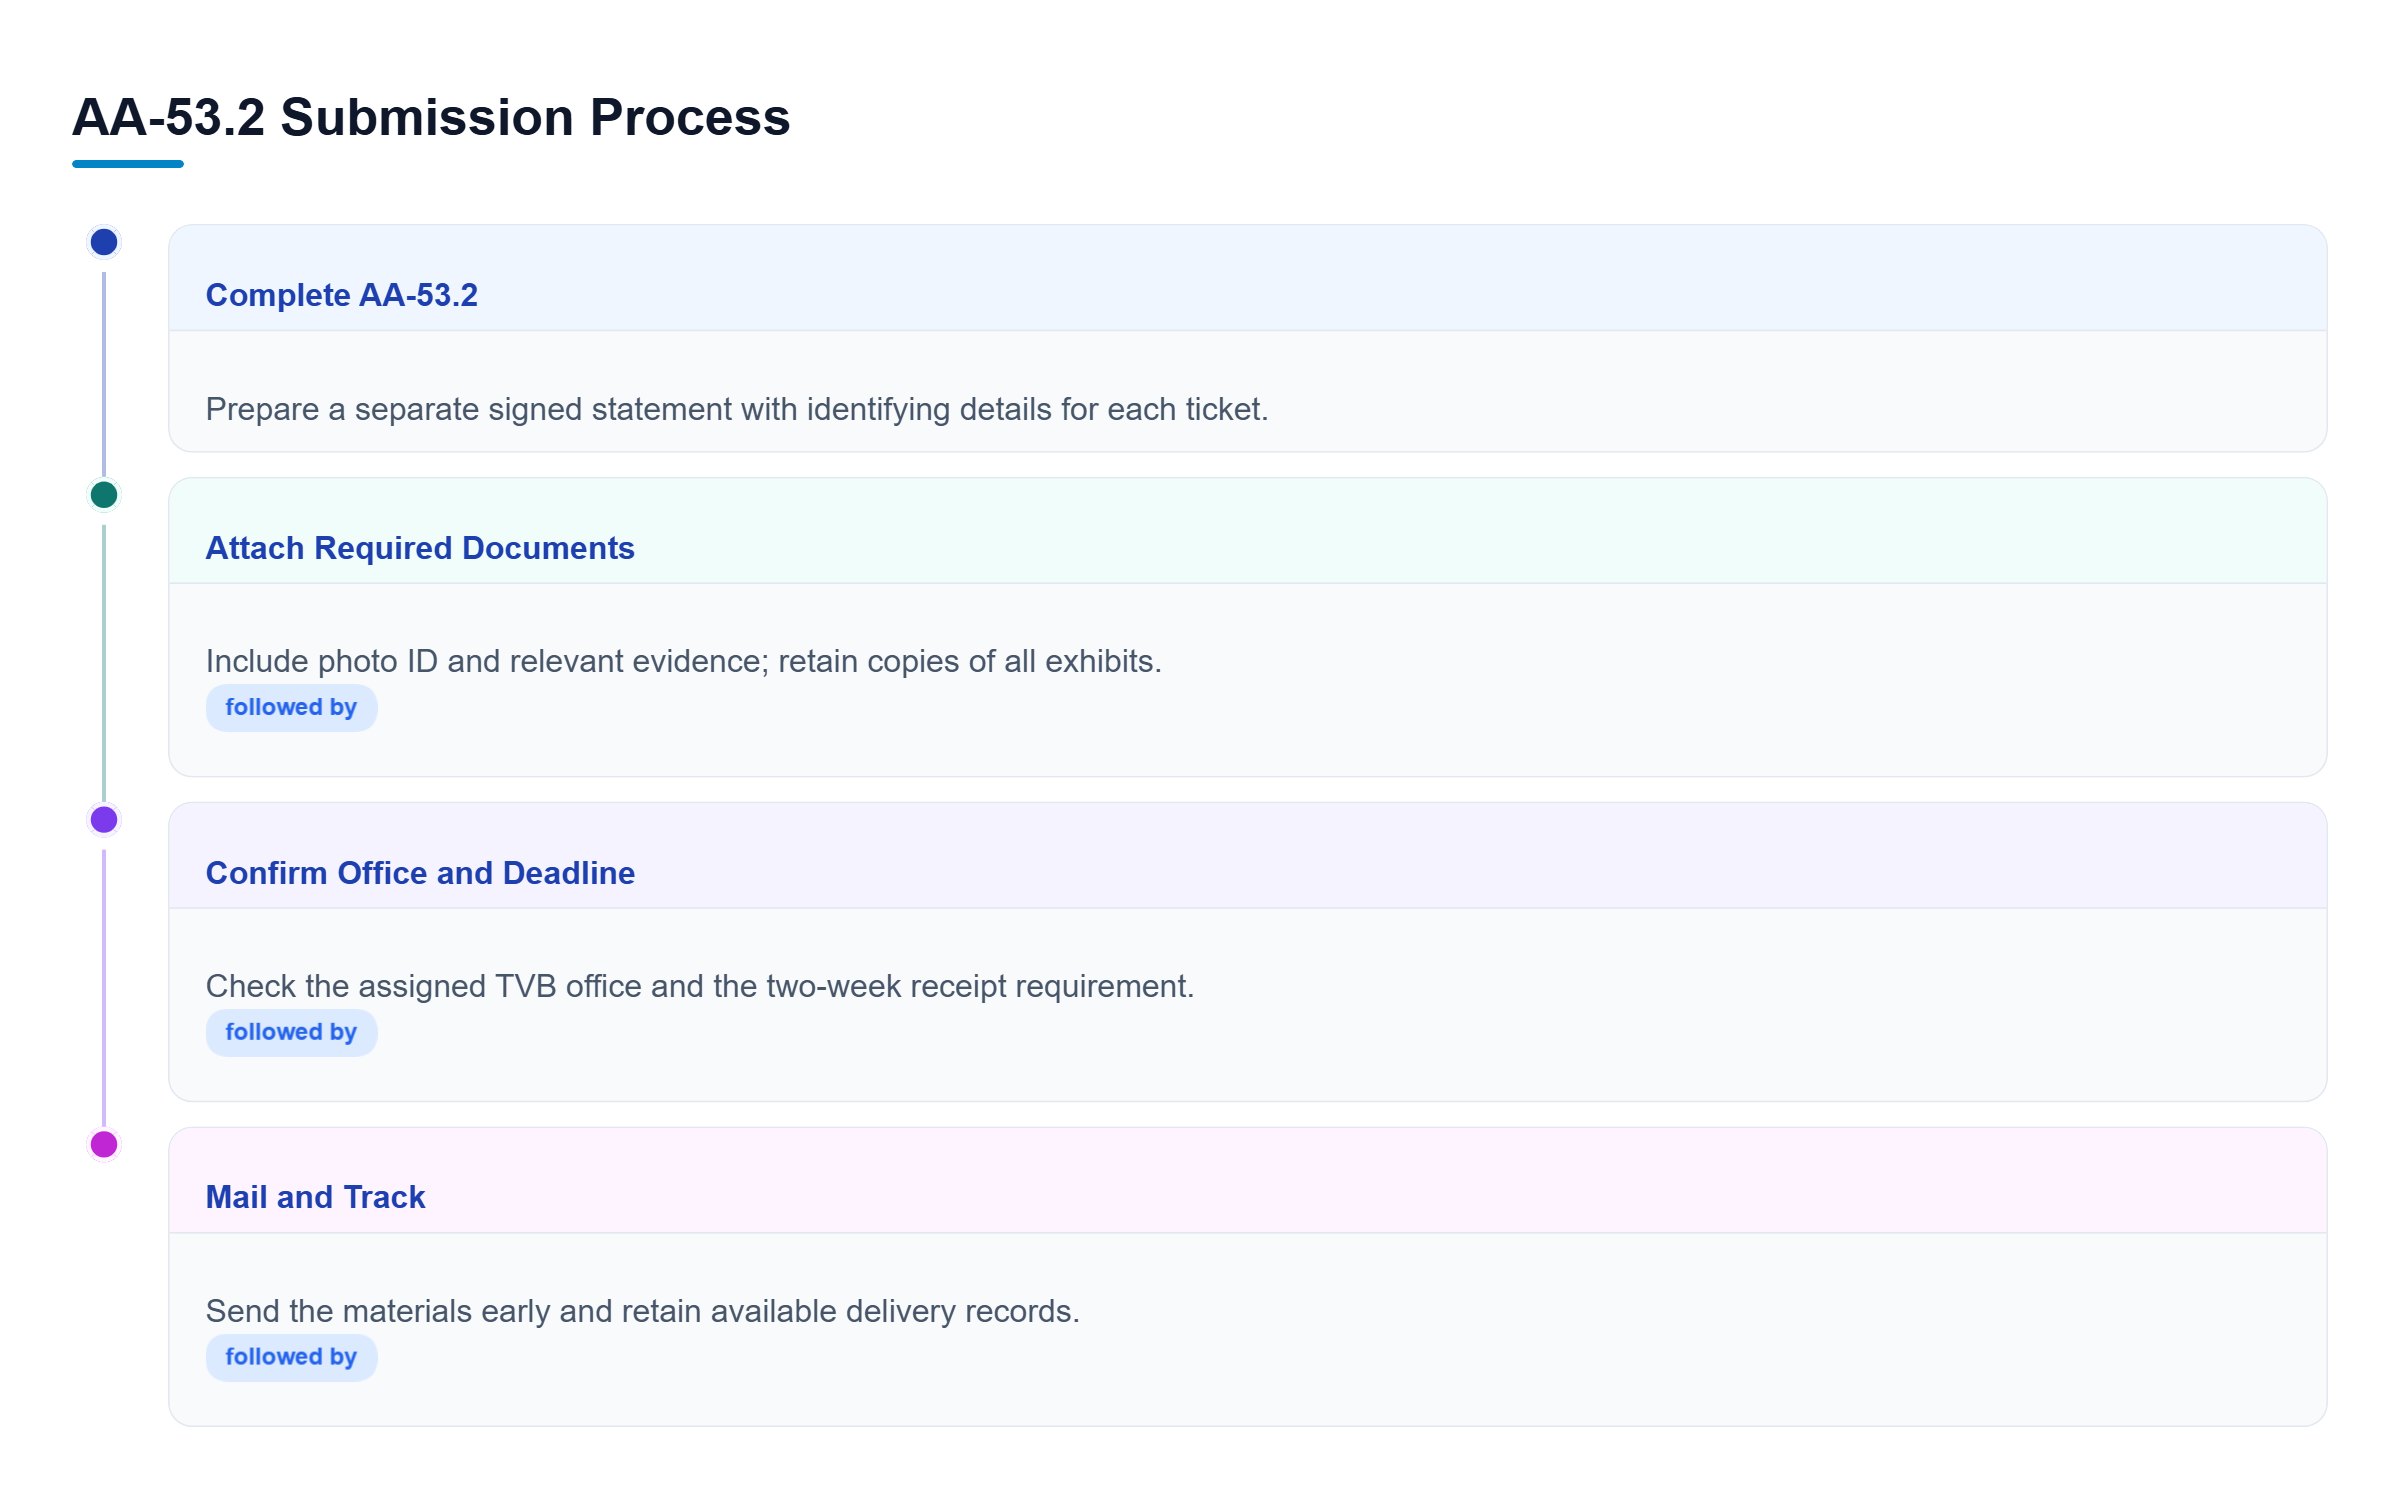The height and width of the screenshot is (1500, 2400).
Task: Click the 'followed by' badge under Attach Required Documents
Action: coord(291,708)
